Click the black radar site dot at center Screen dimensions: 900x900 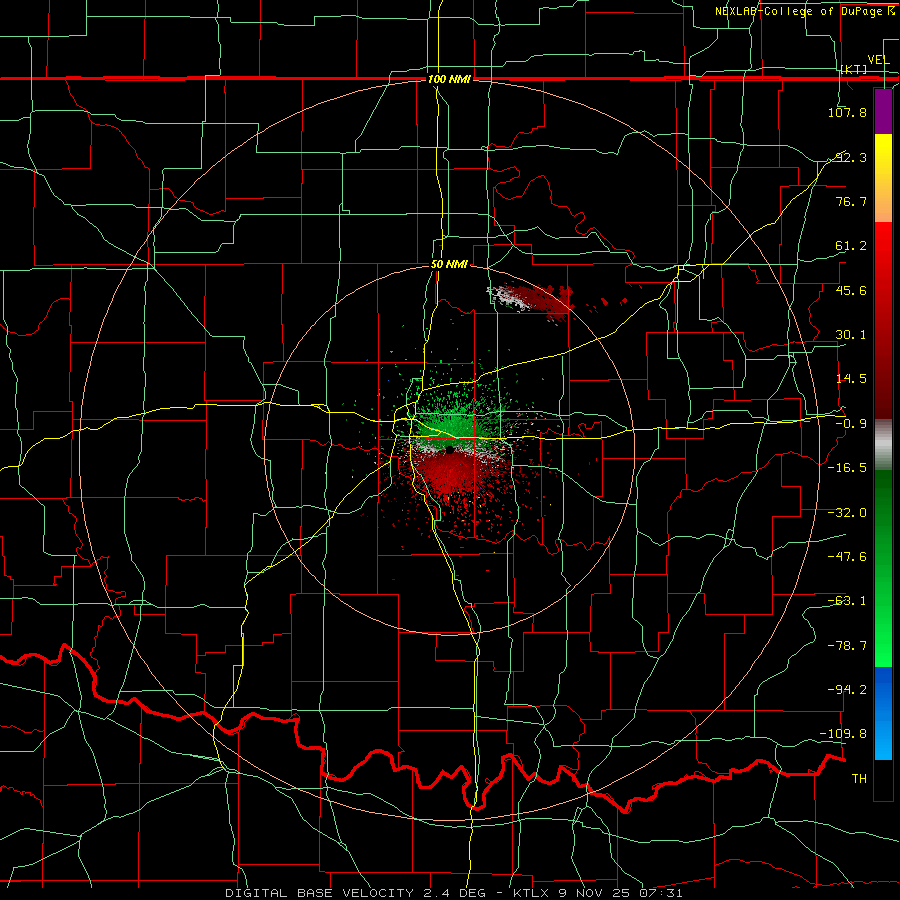449,450
